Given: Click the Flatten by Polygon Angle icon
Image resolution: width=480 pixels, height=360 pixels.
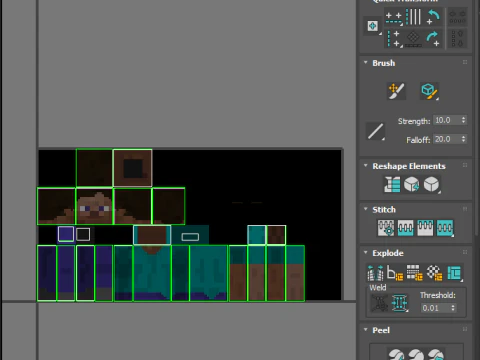Looking at the screenshot, I should pos(395,273).
